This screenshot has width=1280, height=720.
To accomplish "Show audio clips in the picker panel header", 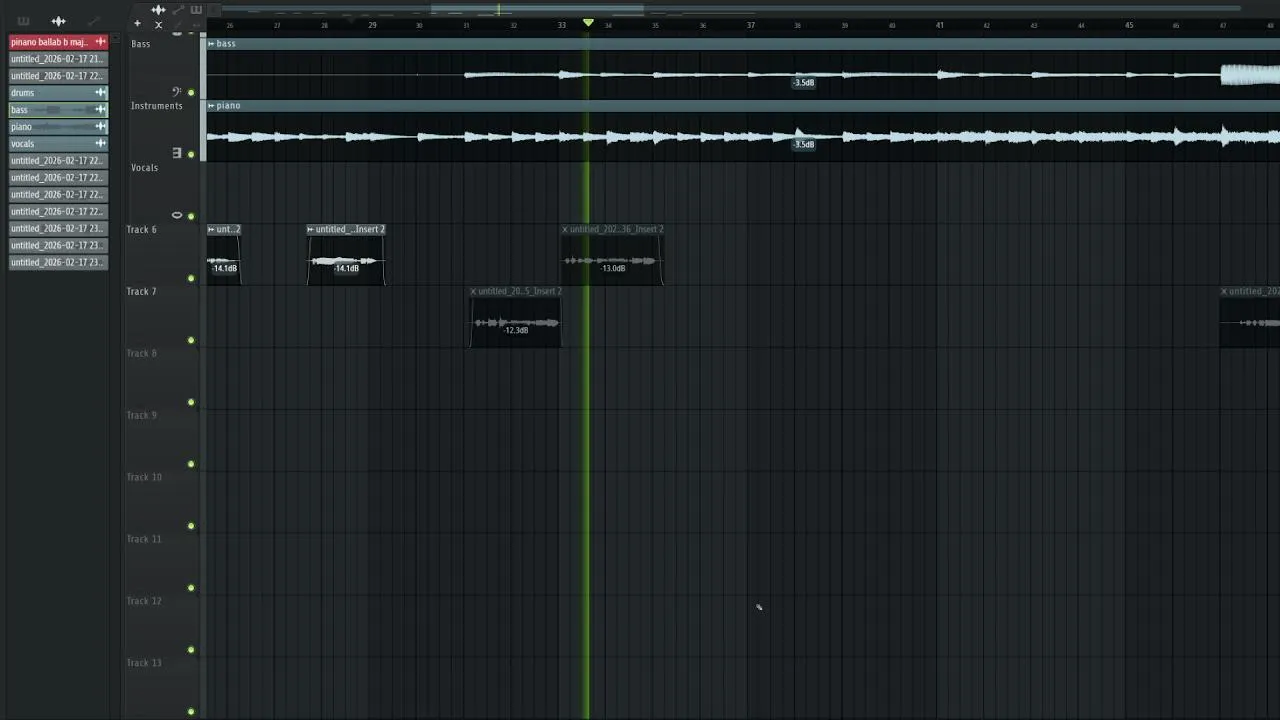I will click(x=58, y=21).
